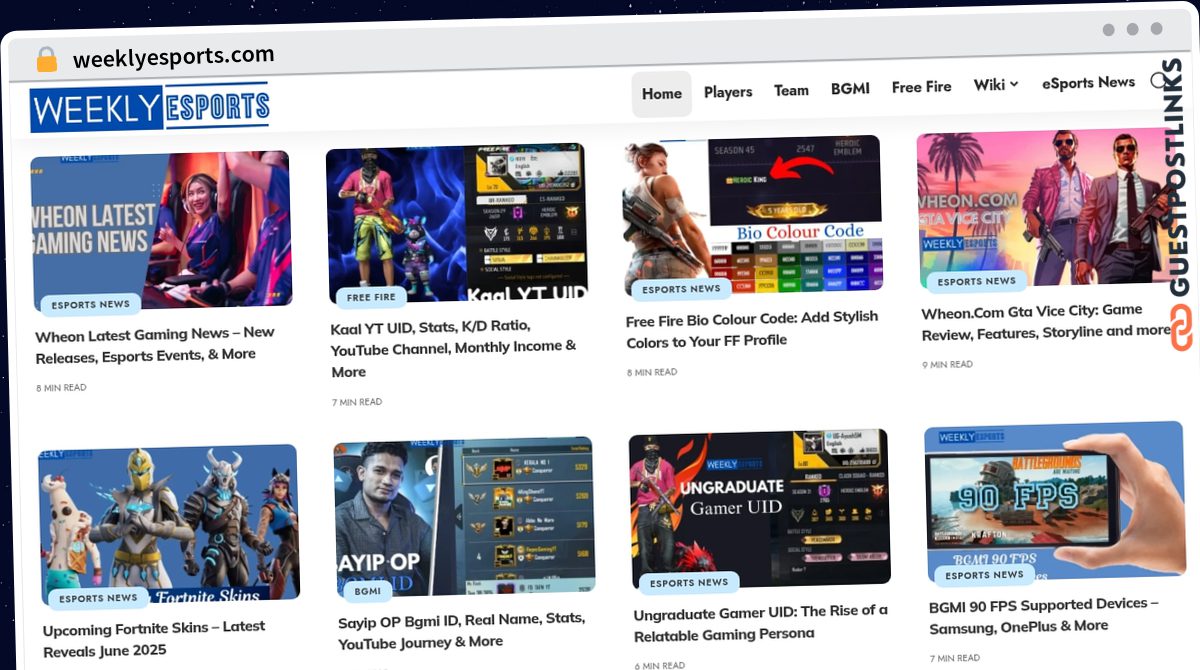Viewport: 1200px width, 670px height.
Task: Click Esports News tag on Fortnite Skins card
Action: point(98,599)
